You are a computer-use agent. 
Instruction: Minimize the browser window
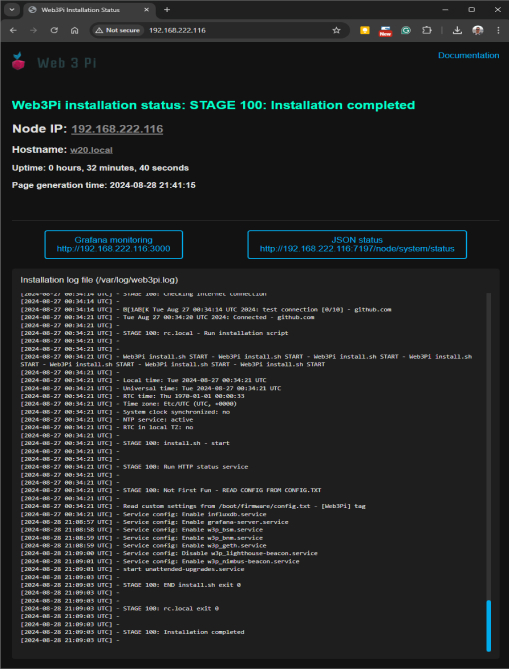pyautogui.click(x=445, y=9)
